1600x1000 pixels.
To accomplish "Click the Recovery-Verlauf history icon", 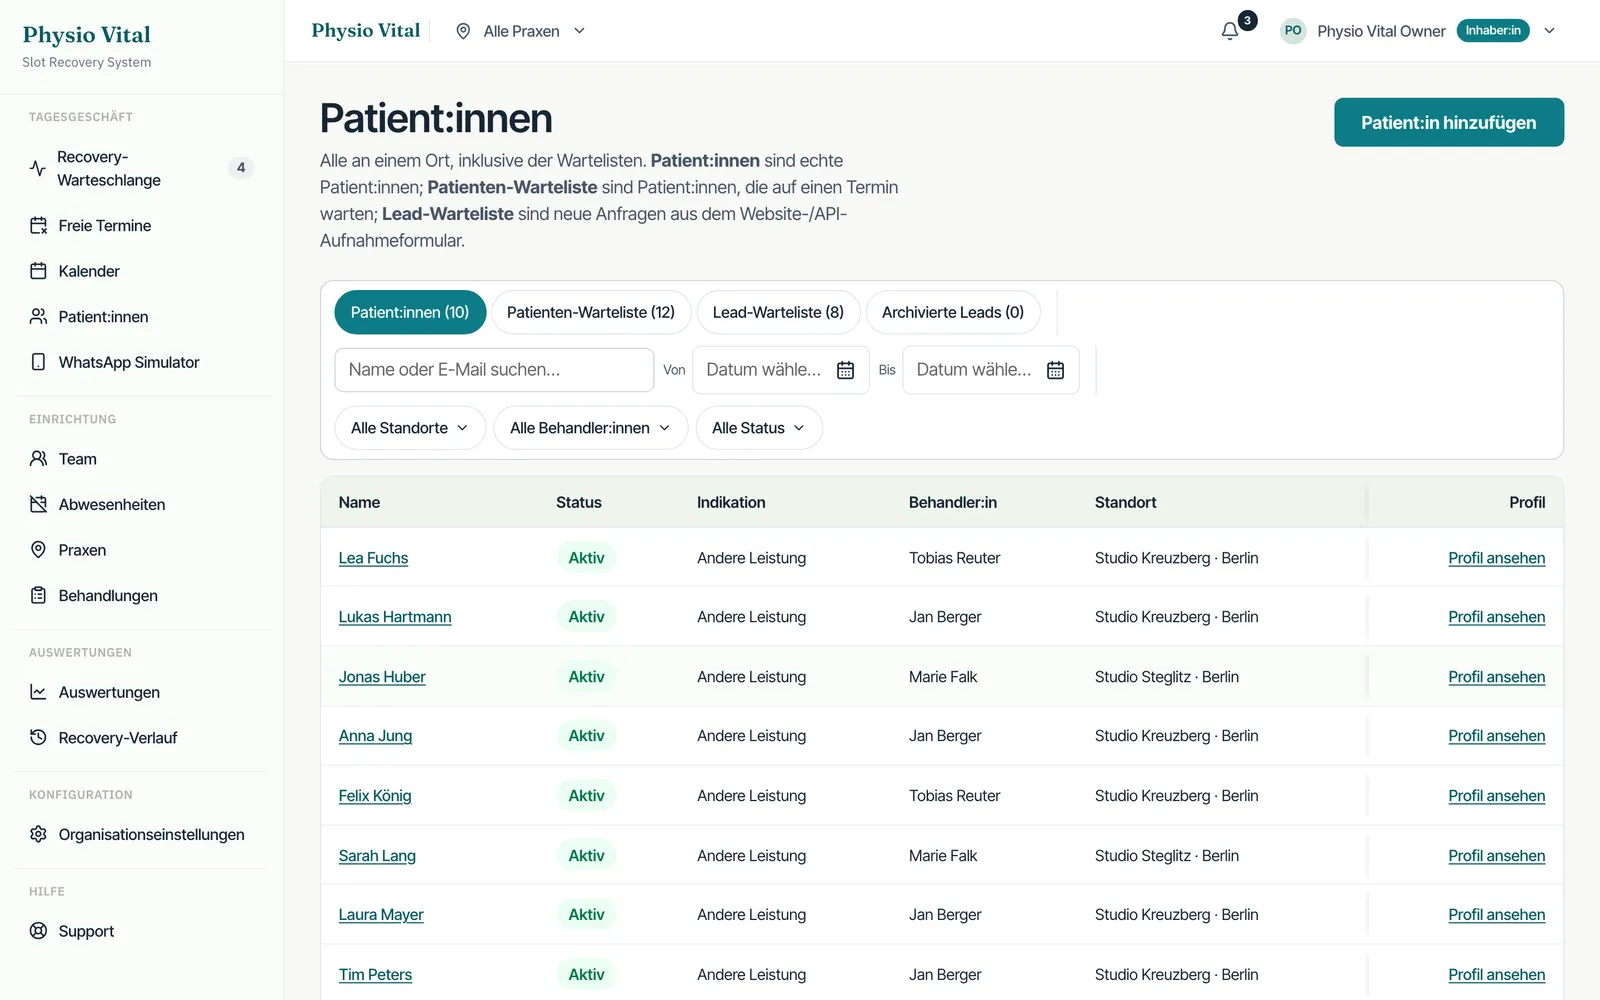I will point(38,738).
